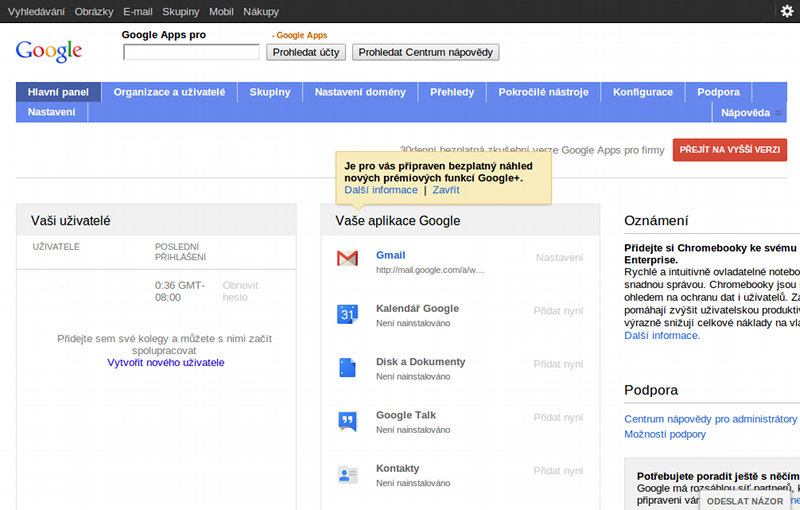Switch to the Podpora tab
This screenshot has width=800, height=510.
tap(718, 92)
